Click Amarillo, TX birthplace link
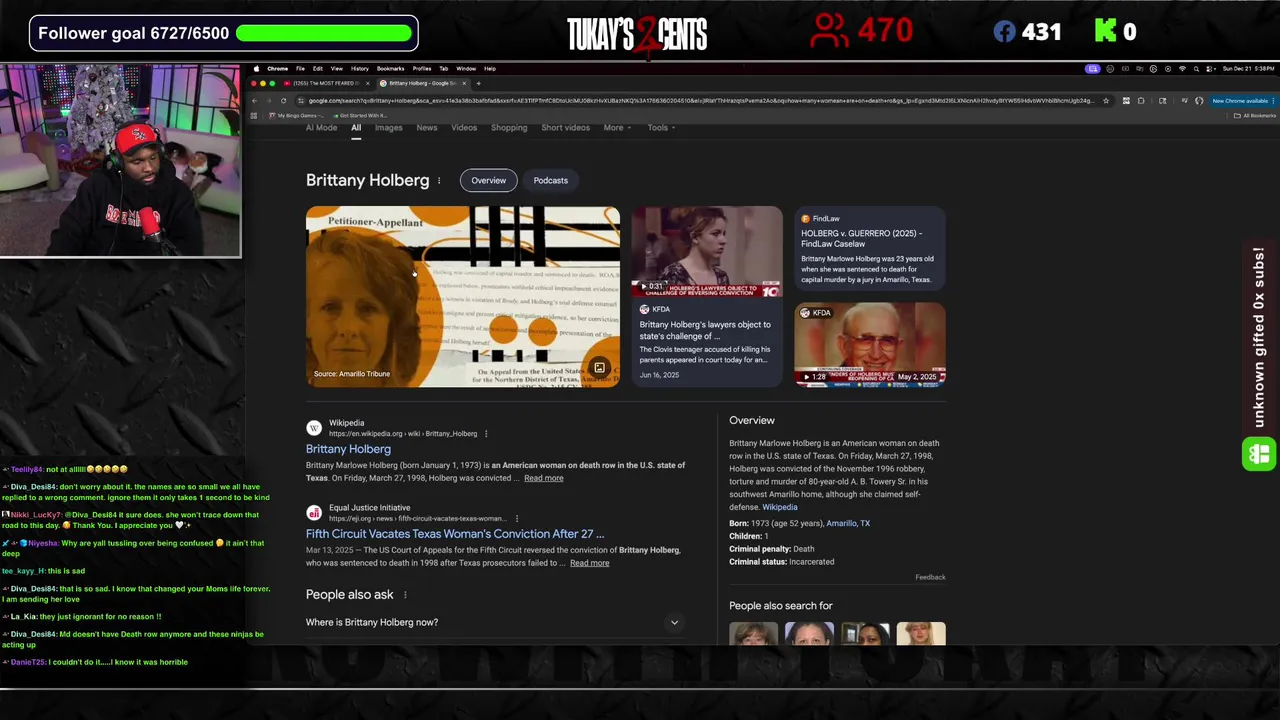 coord(848,524)
